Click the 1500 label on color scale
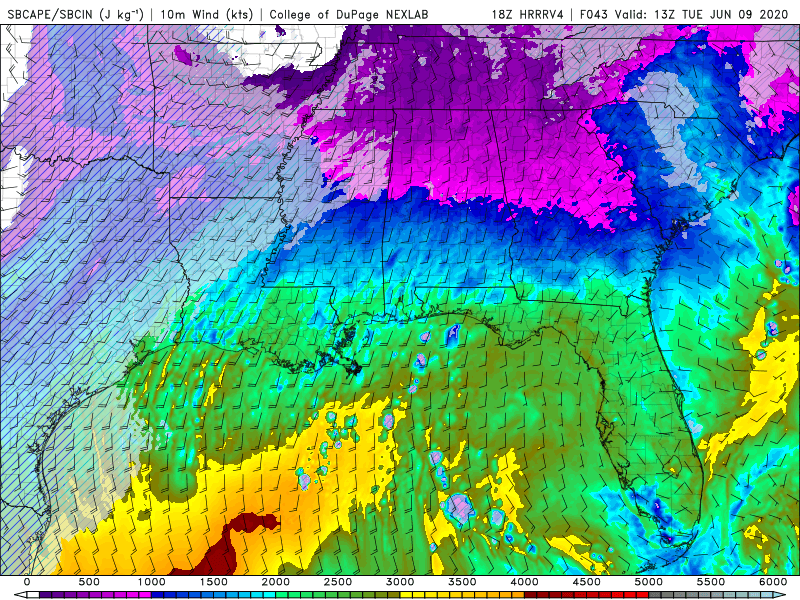Viewport: 800px width, 600px height. point(214,582)
